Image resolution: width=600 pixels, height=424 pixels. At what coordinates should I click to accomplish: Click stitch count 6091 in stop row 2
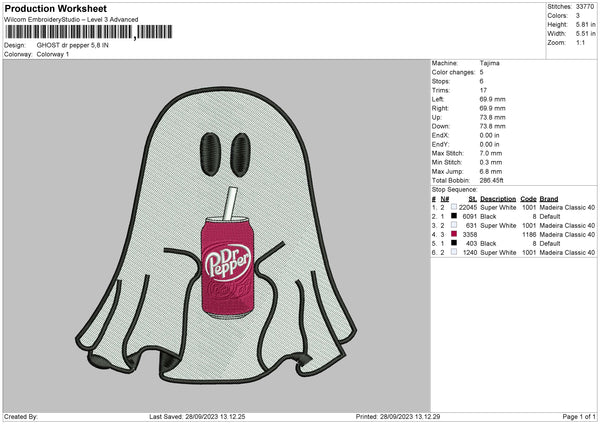tap(470, 217)
